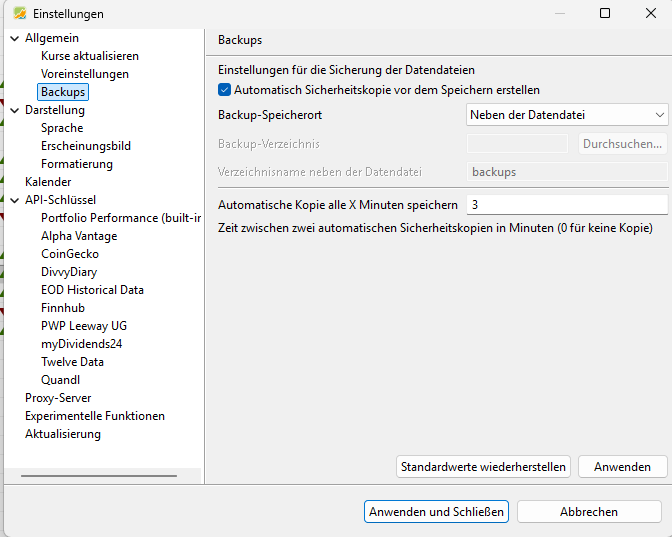Image resolution: width=672 pixels, height=537 pixels.
Task: Select PWP Leeway UG entry
Action: [x=84, y=326]
